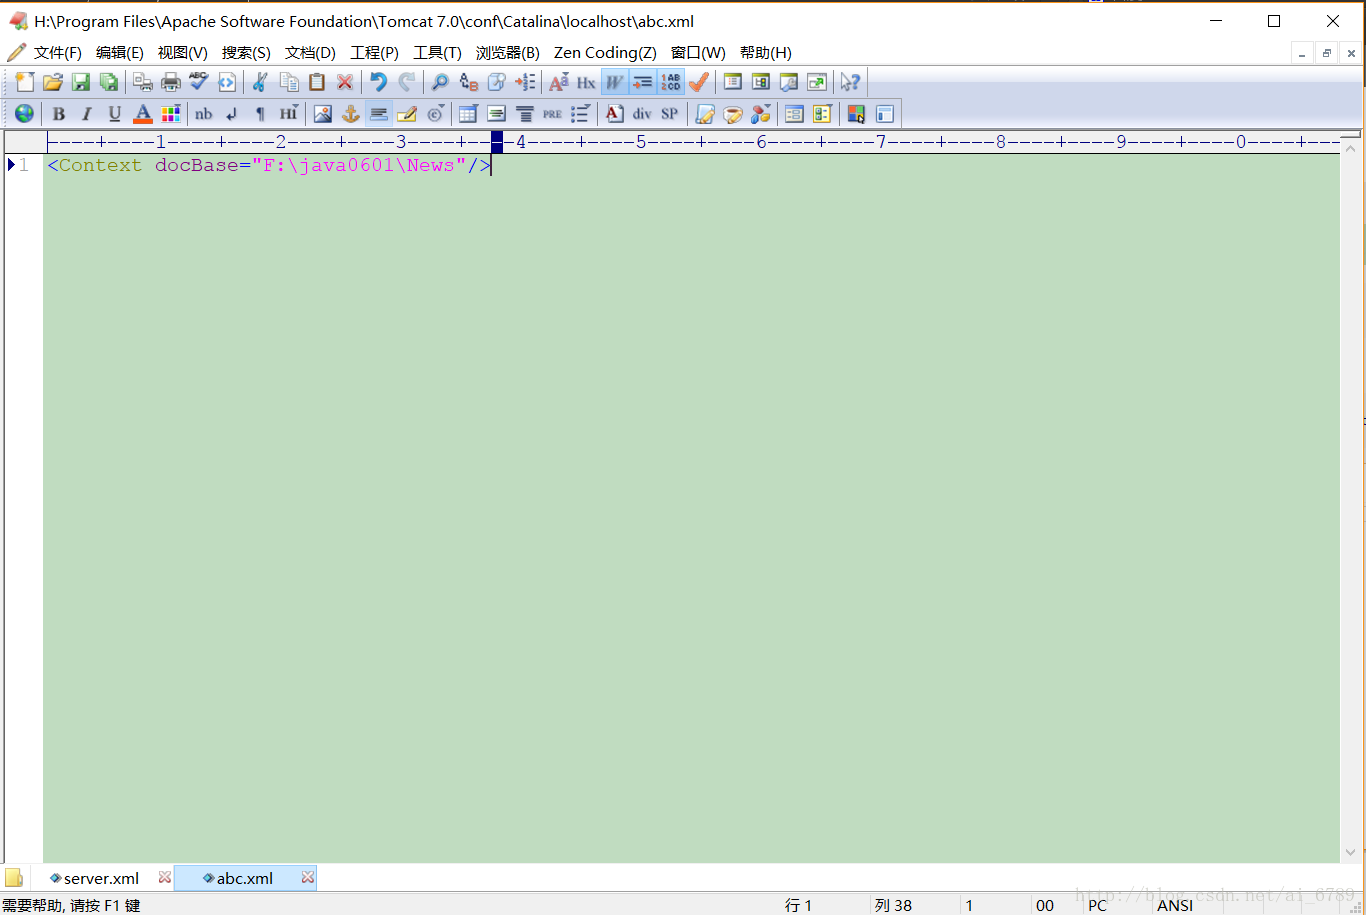
Task: Open the color picker squares icon
Action: pyautogui.click(x=856, y=113)
